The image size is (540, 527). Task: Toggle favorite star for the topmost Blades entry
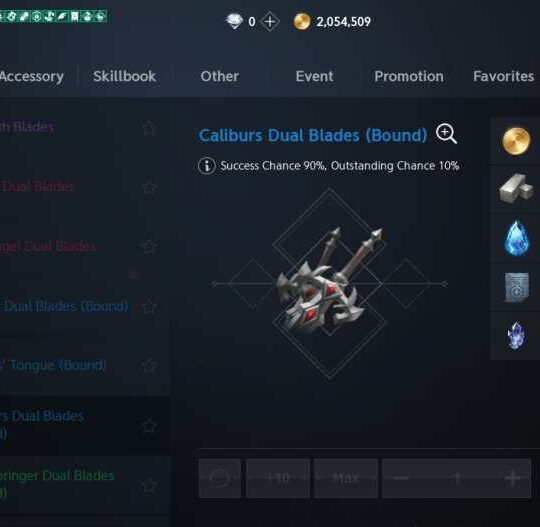(149, 128)
